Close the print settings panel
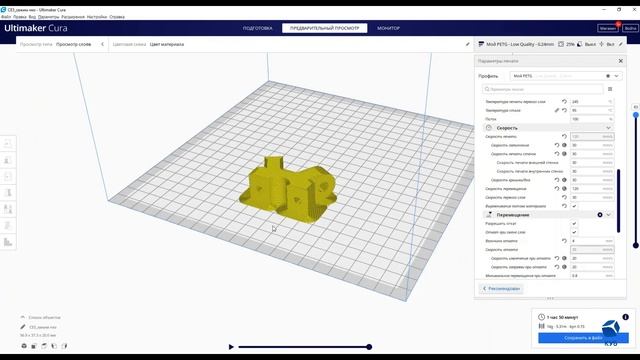The image size is (640, 360). coord(620,61)
